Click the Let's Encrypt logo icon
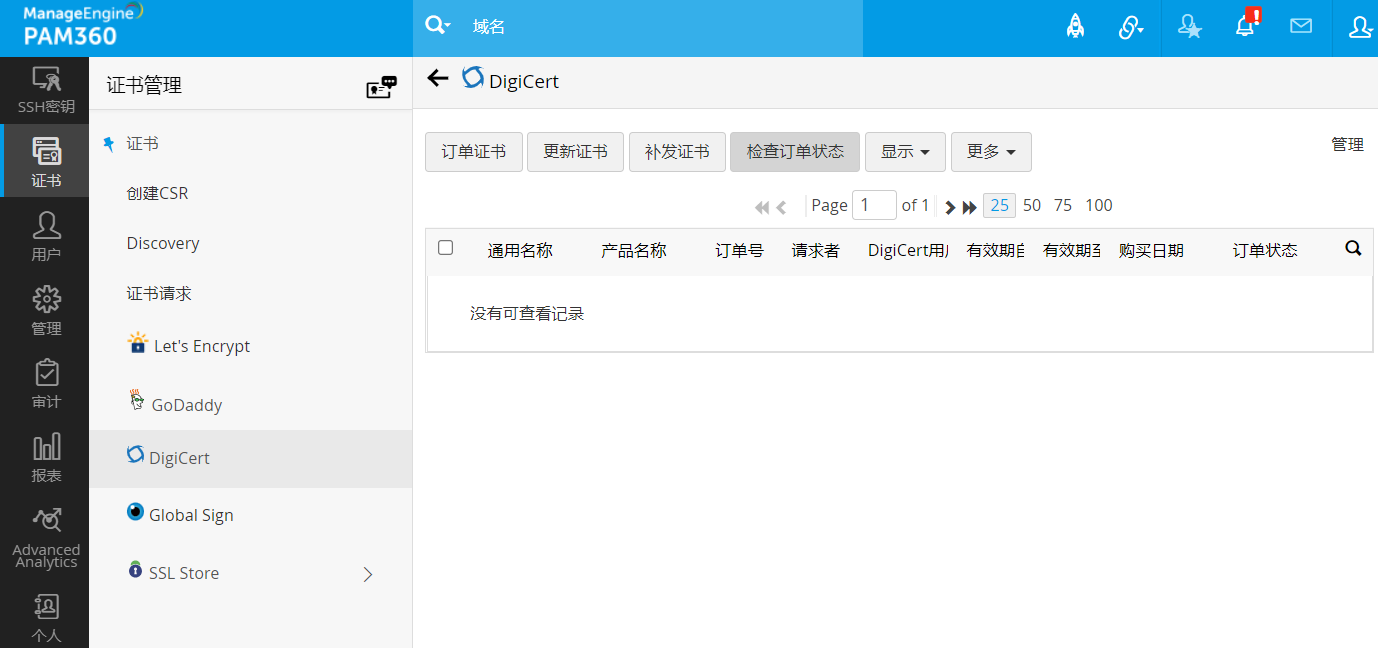Screen dimensions: 1378x648 pos(138,344)
